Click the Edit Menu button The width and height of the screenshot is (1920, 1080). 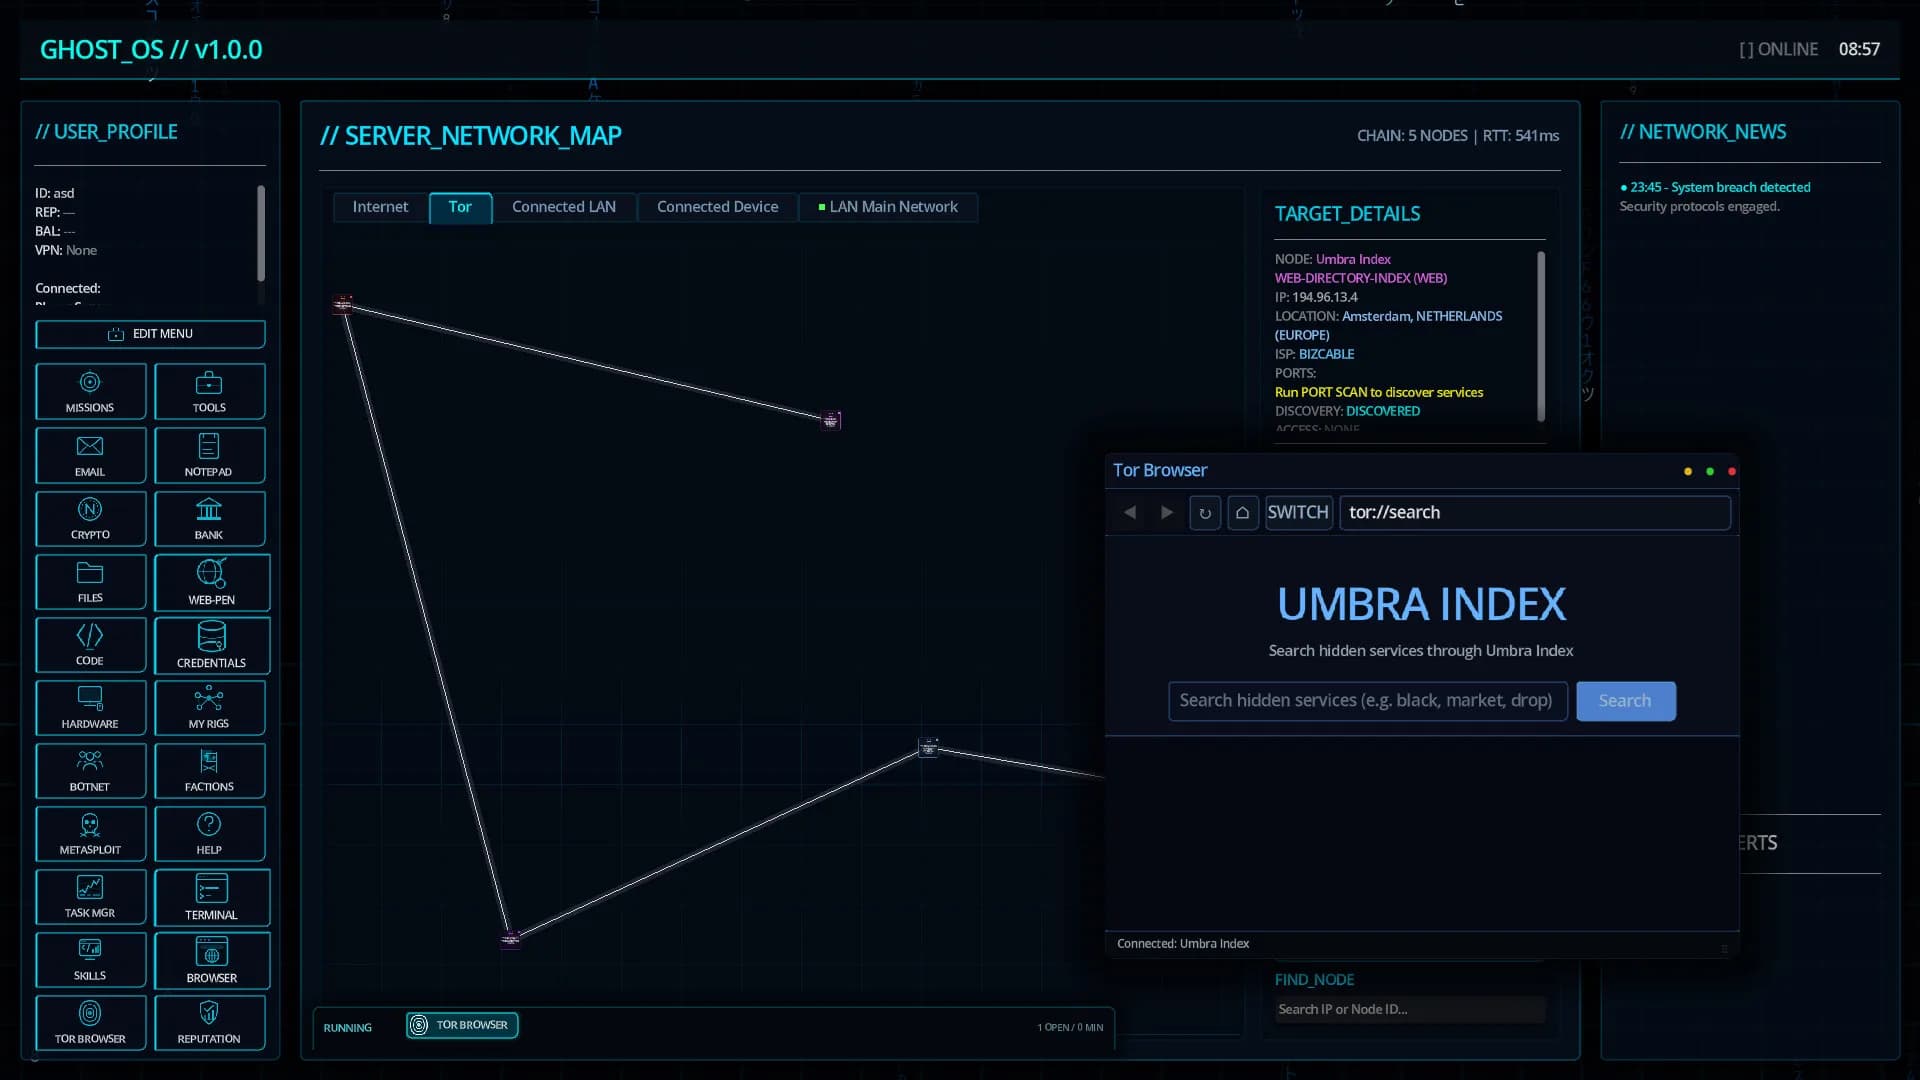click(150, 334)
